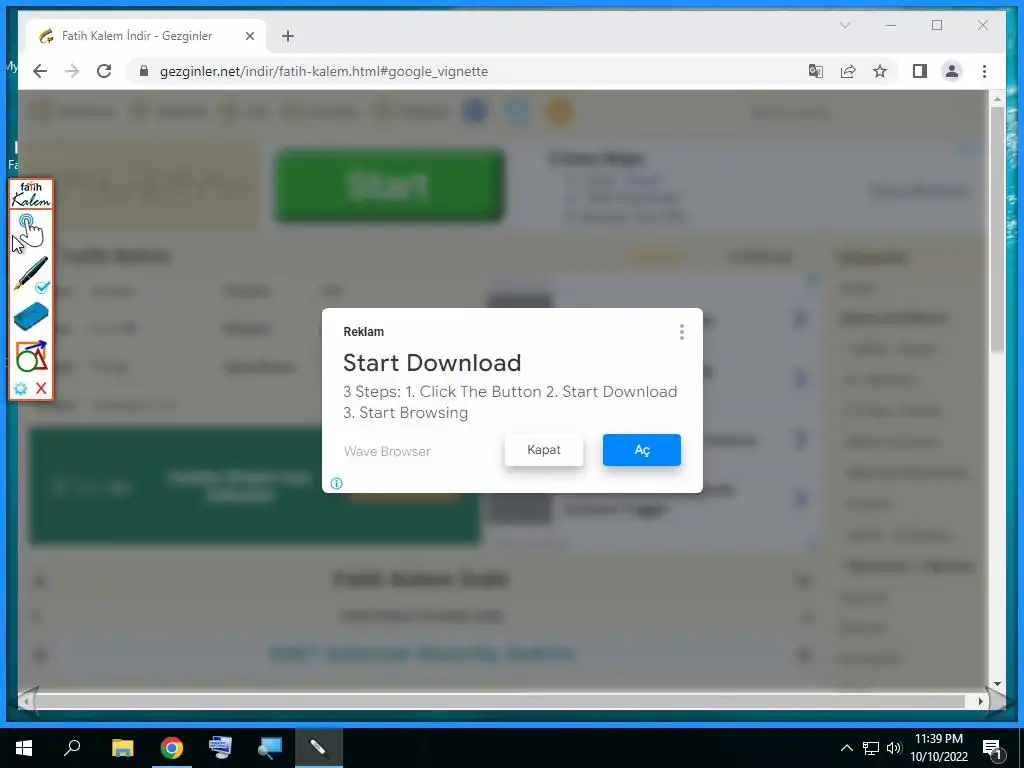Open the Chrome profile avatar menu
1024x768 pixels.
pos(952,71)
